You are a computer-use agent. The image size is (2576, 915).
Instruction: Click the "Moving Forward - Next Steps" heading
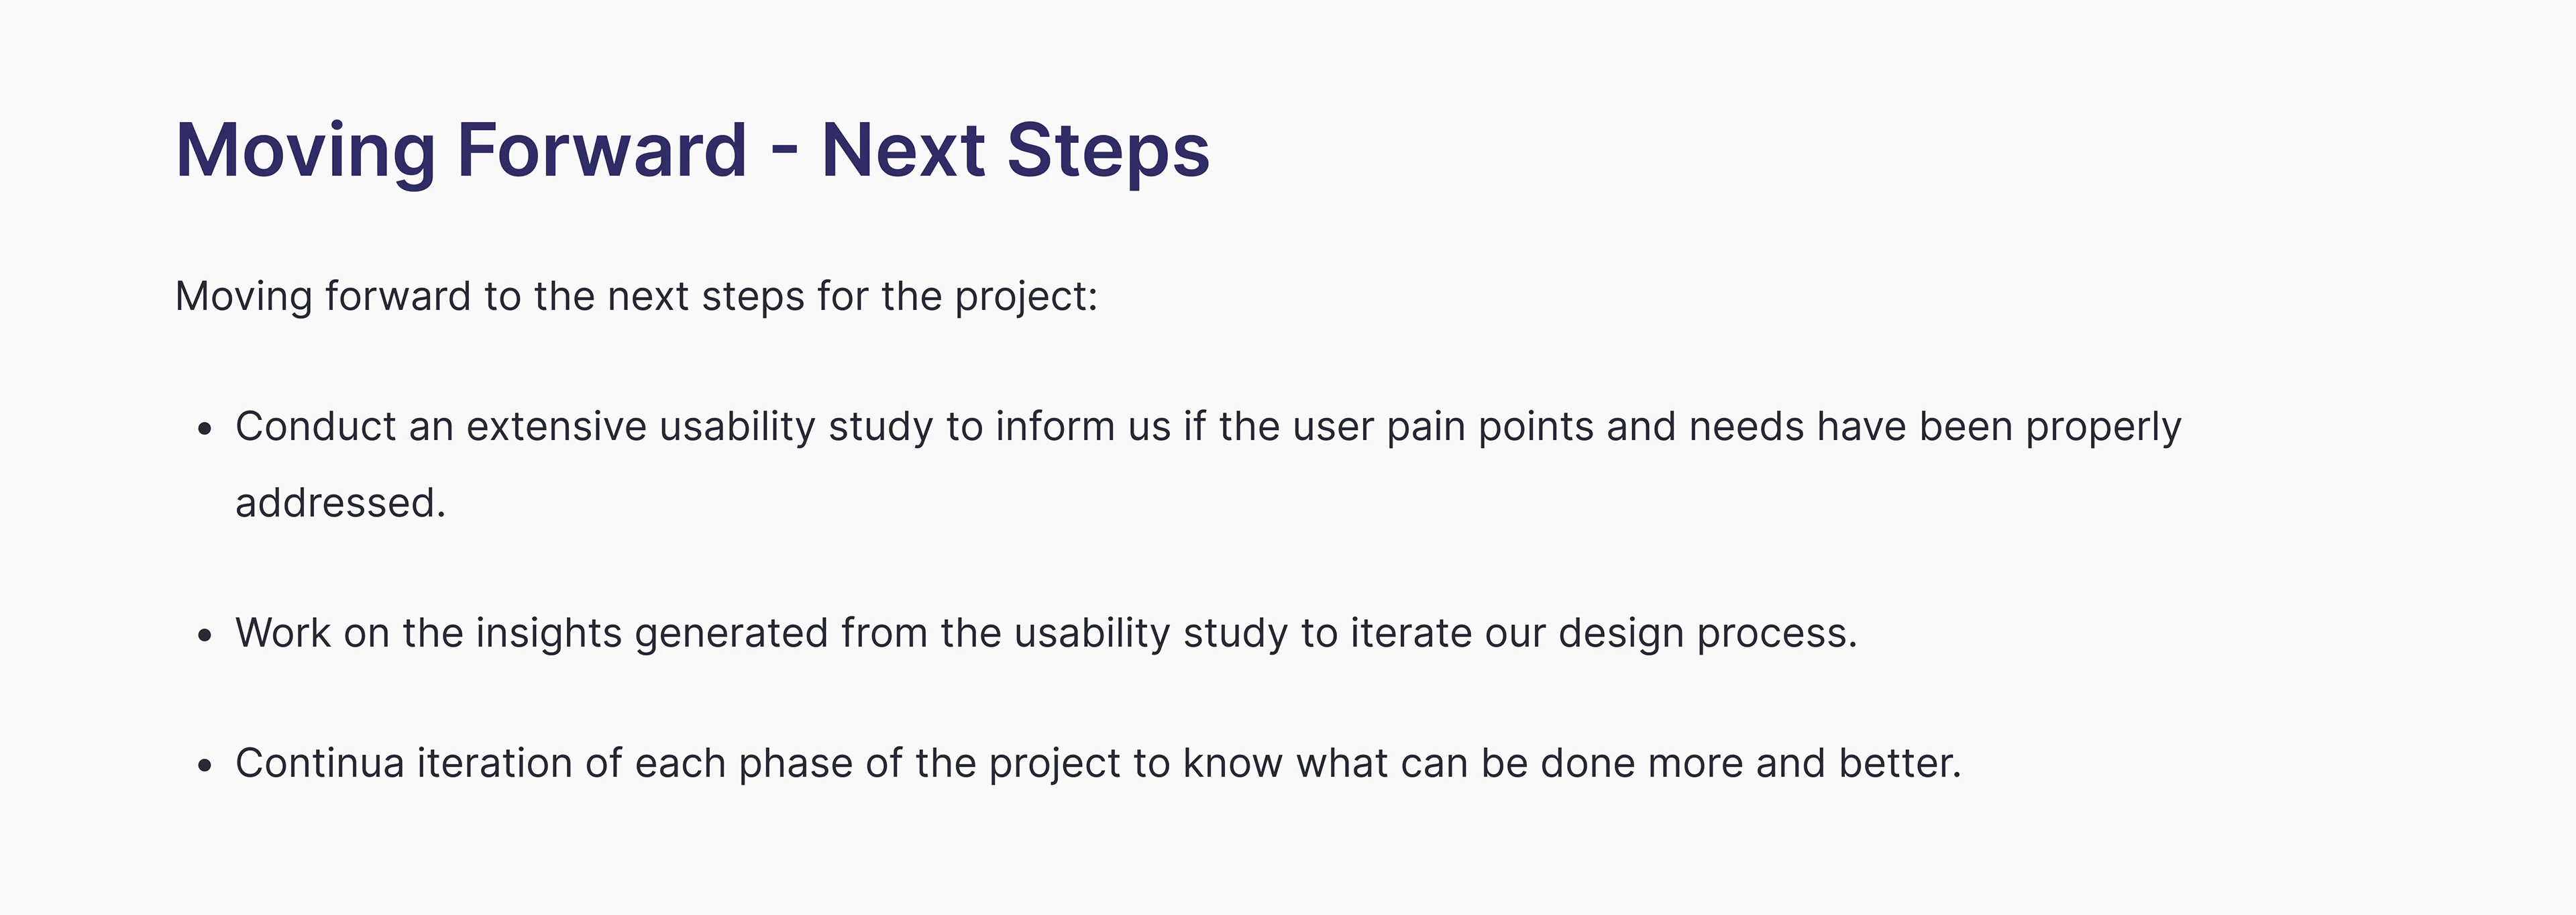[x=692, y=150]
